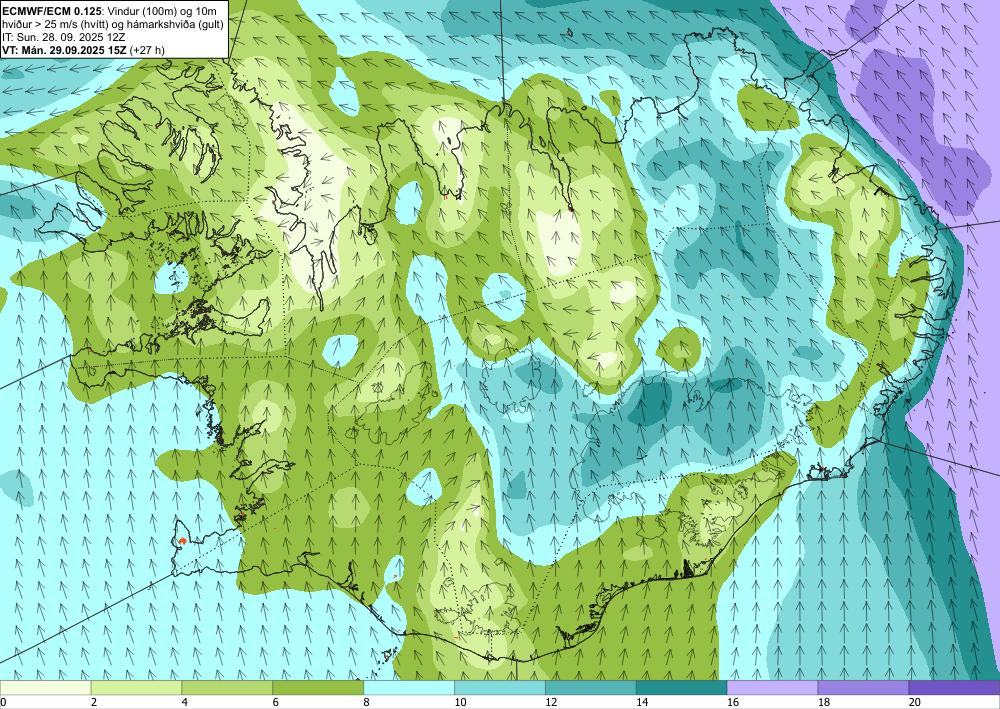This screenshot has height=709, width=1000.
Task: Click the orange marker on the southwest peninsula
Action: 182,541
